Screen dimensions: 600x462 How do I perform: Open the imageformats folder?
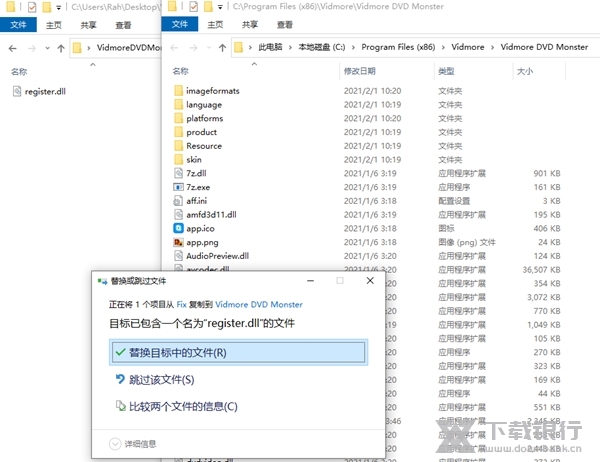point(212,91)
